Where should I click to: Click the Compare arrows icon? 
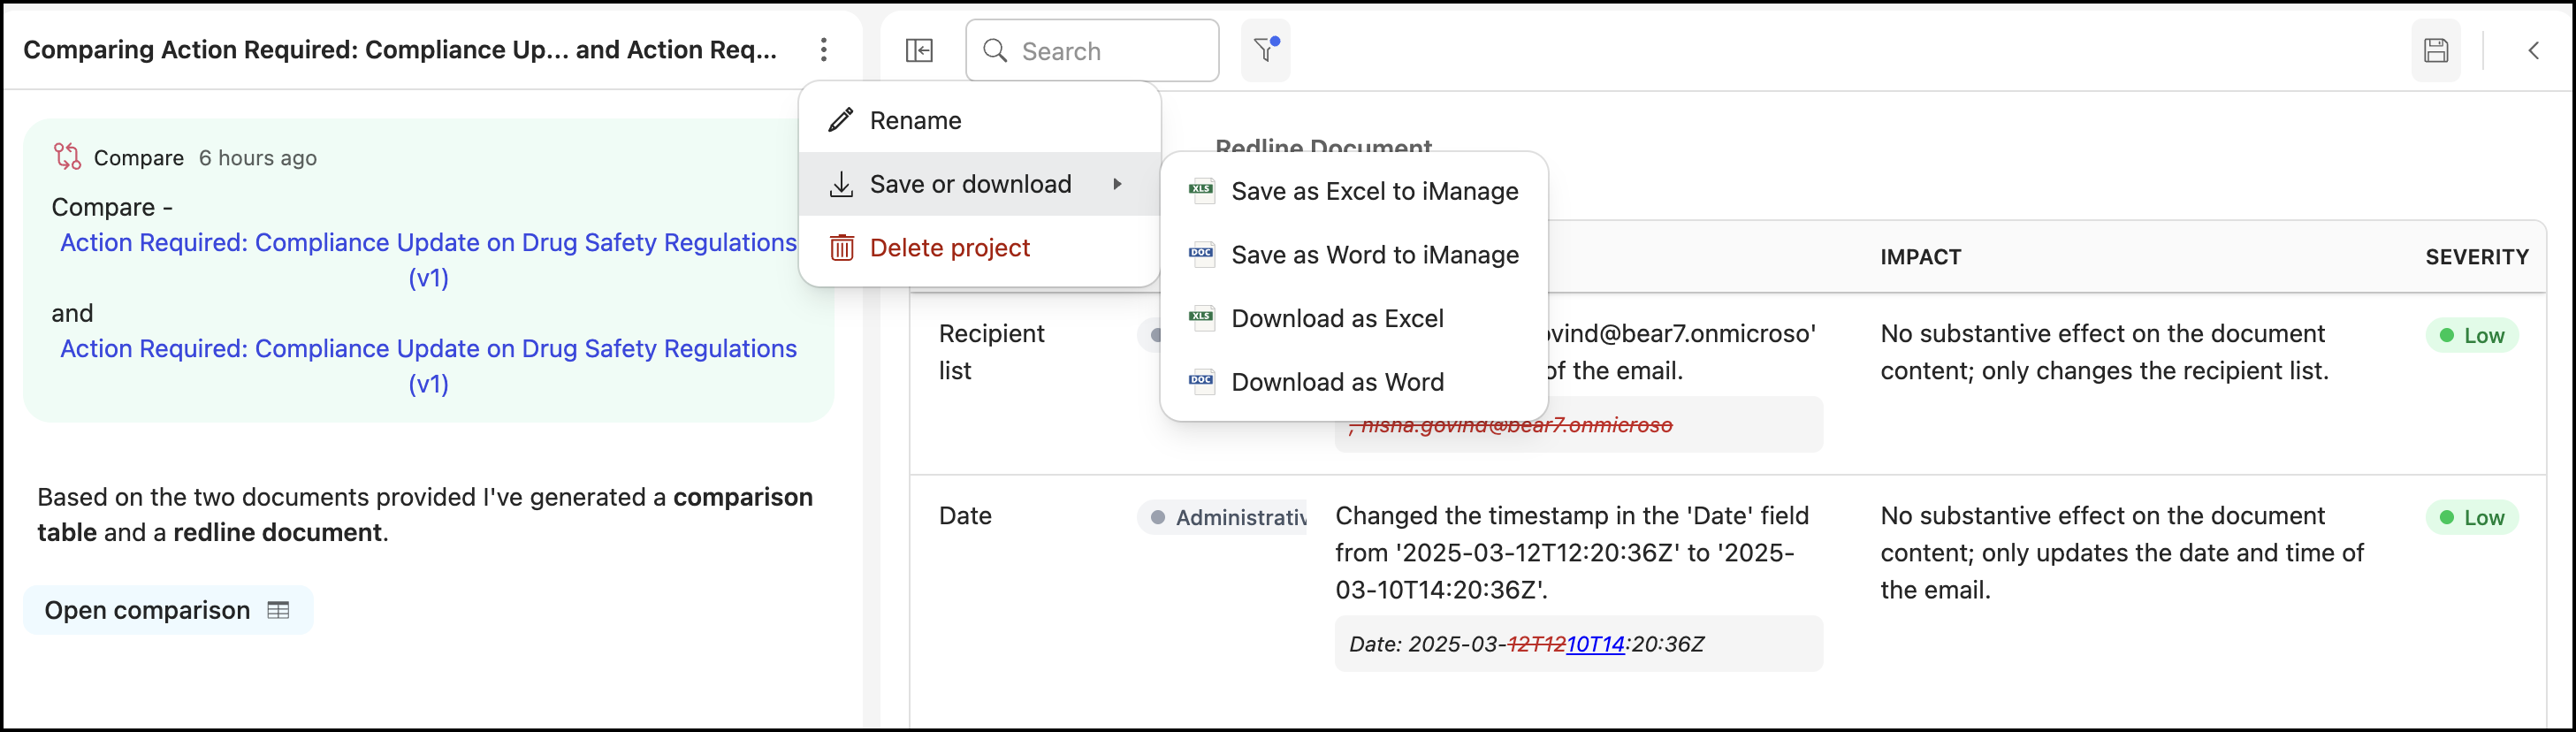tap(67, 157)
